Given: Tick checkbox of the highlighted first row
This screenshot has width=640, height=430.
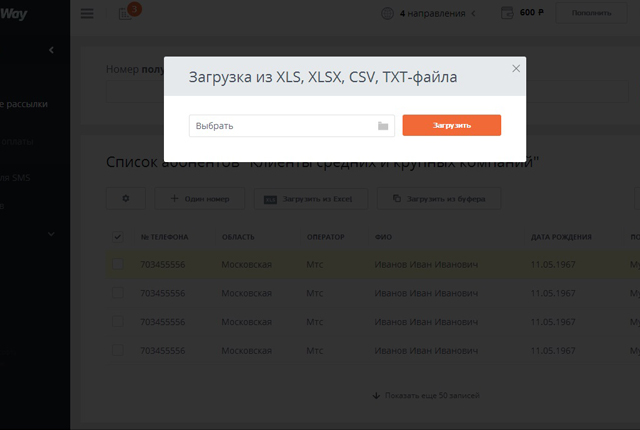Looking at the screenshot, I should click(118, 264).
